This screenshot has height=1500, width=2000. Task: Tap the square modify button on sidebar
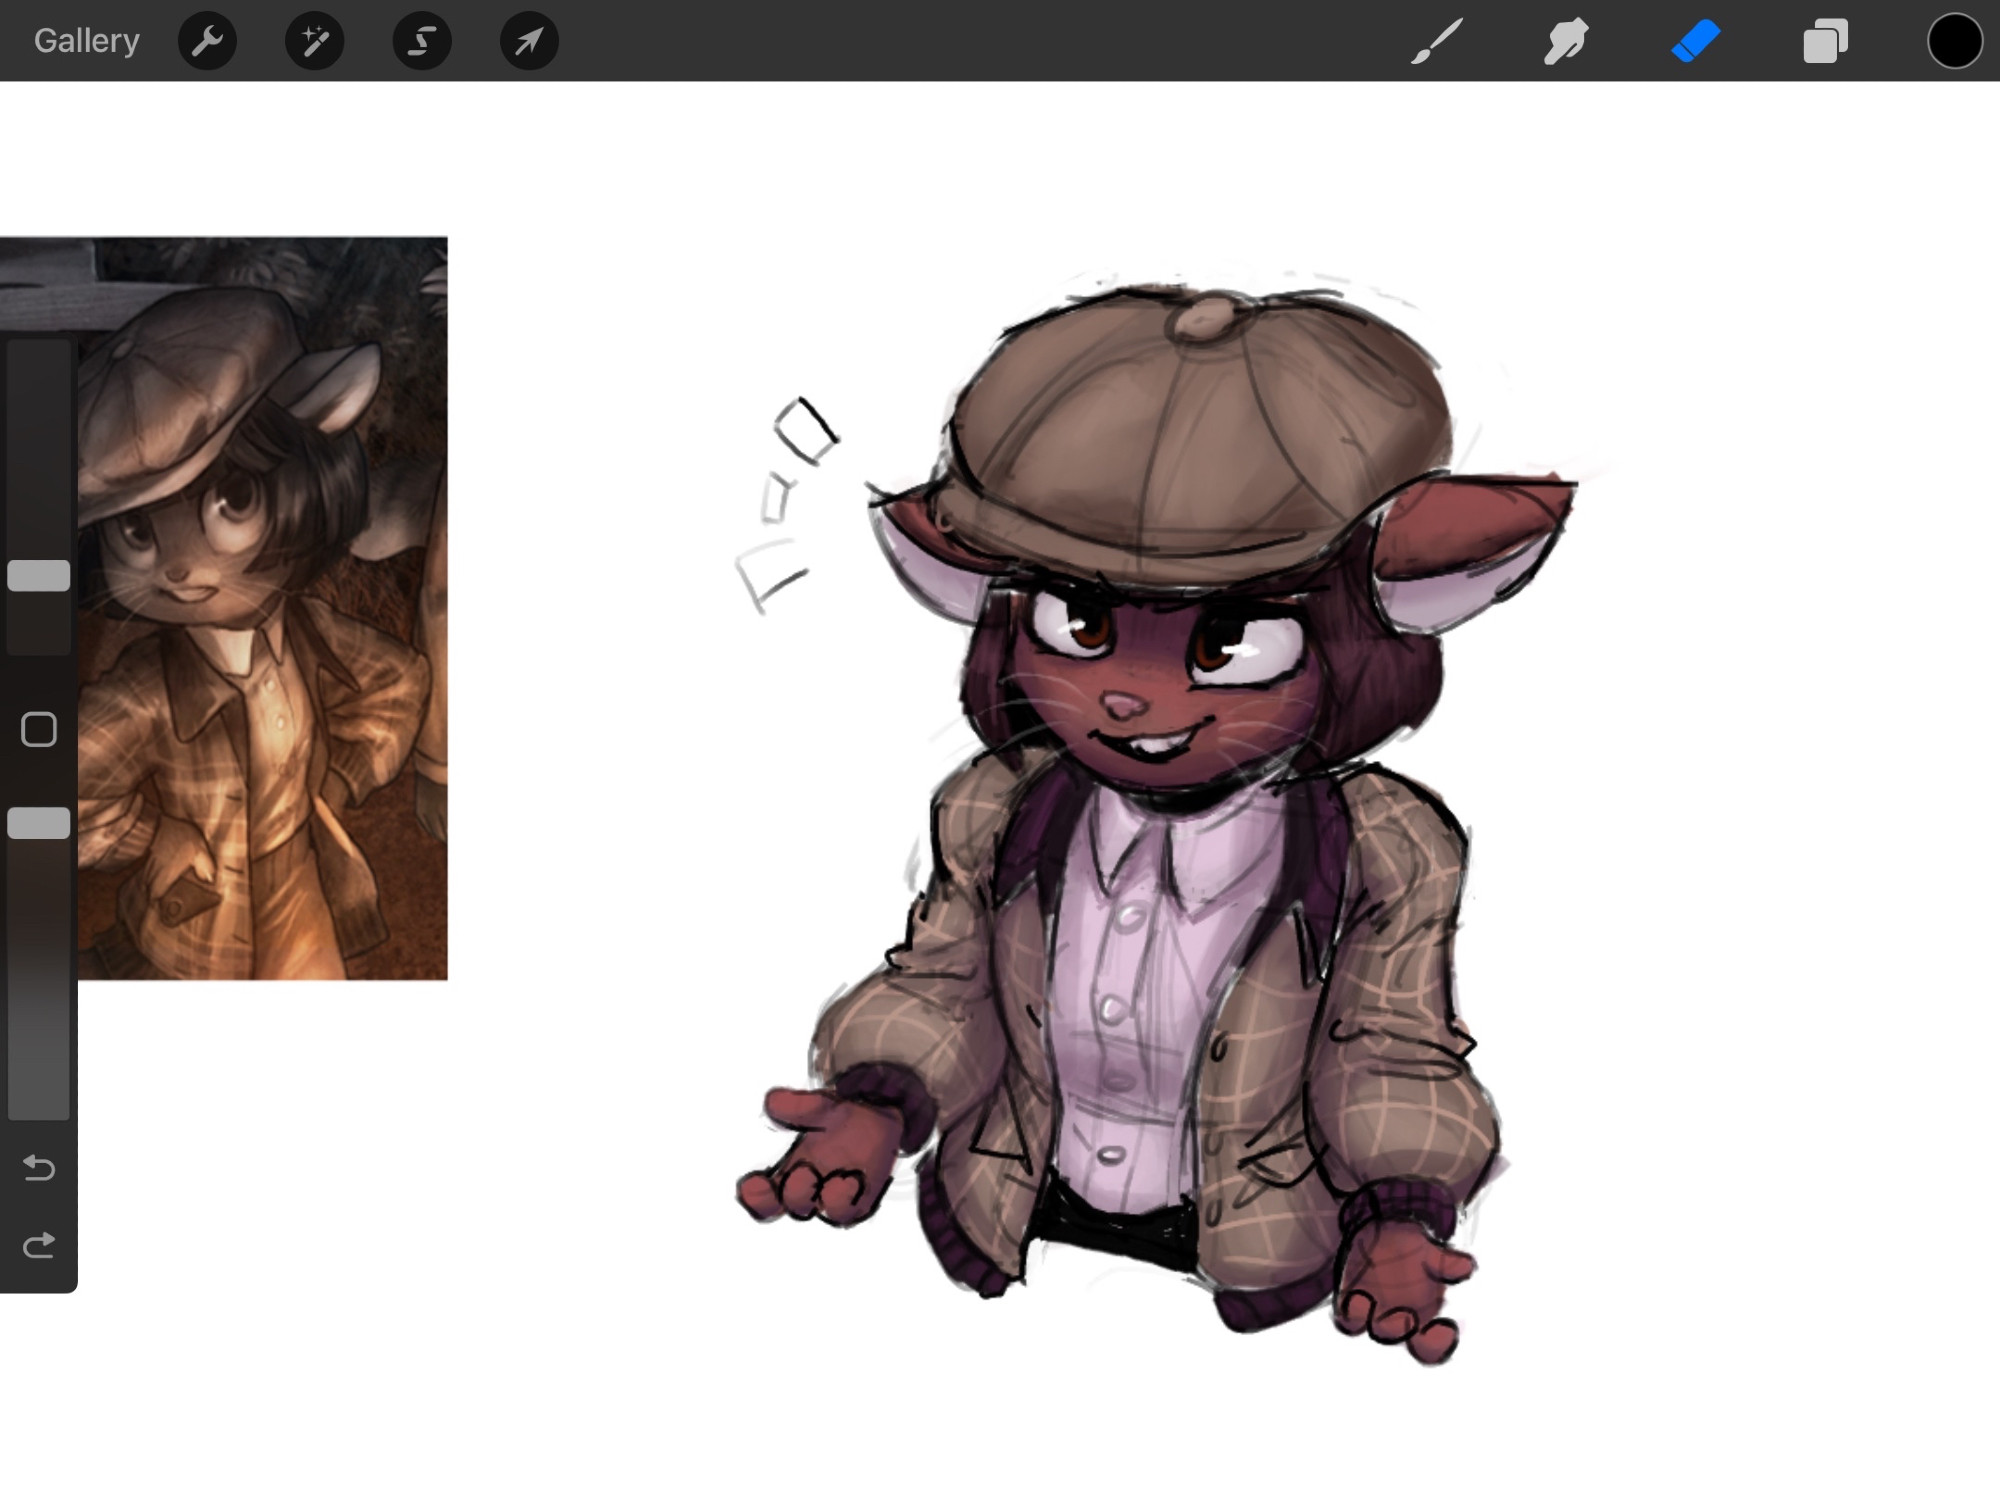click(x=39, y=730)
